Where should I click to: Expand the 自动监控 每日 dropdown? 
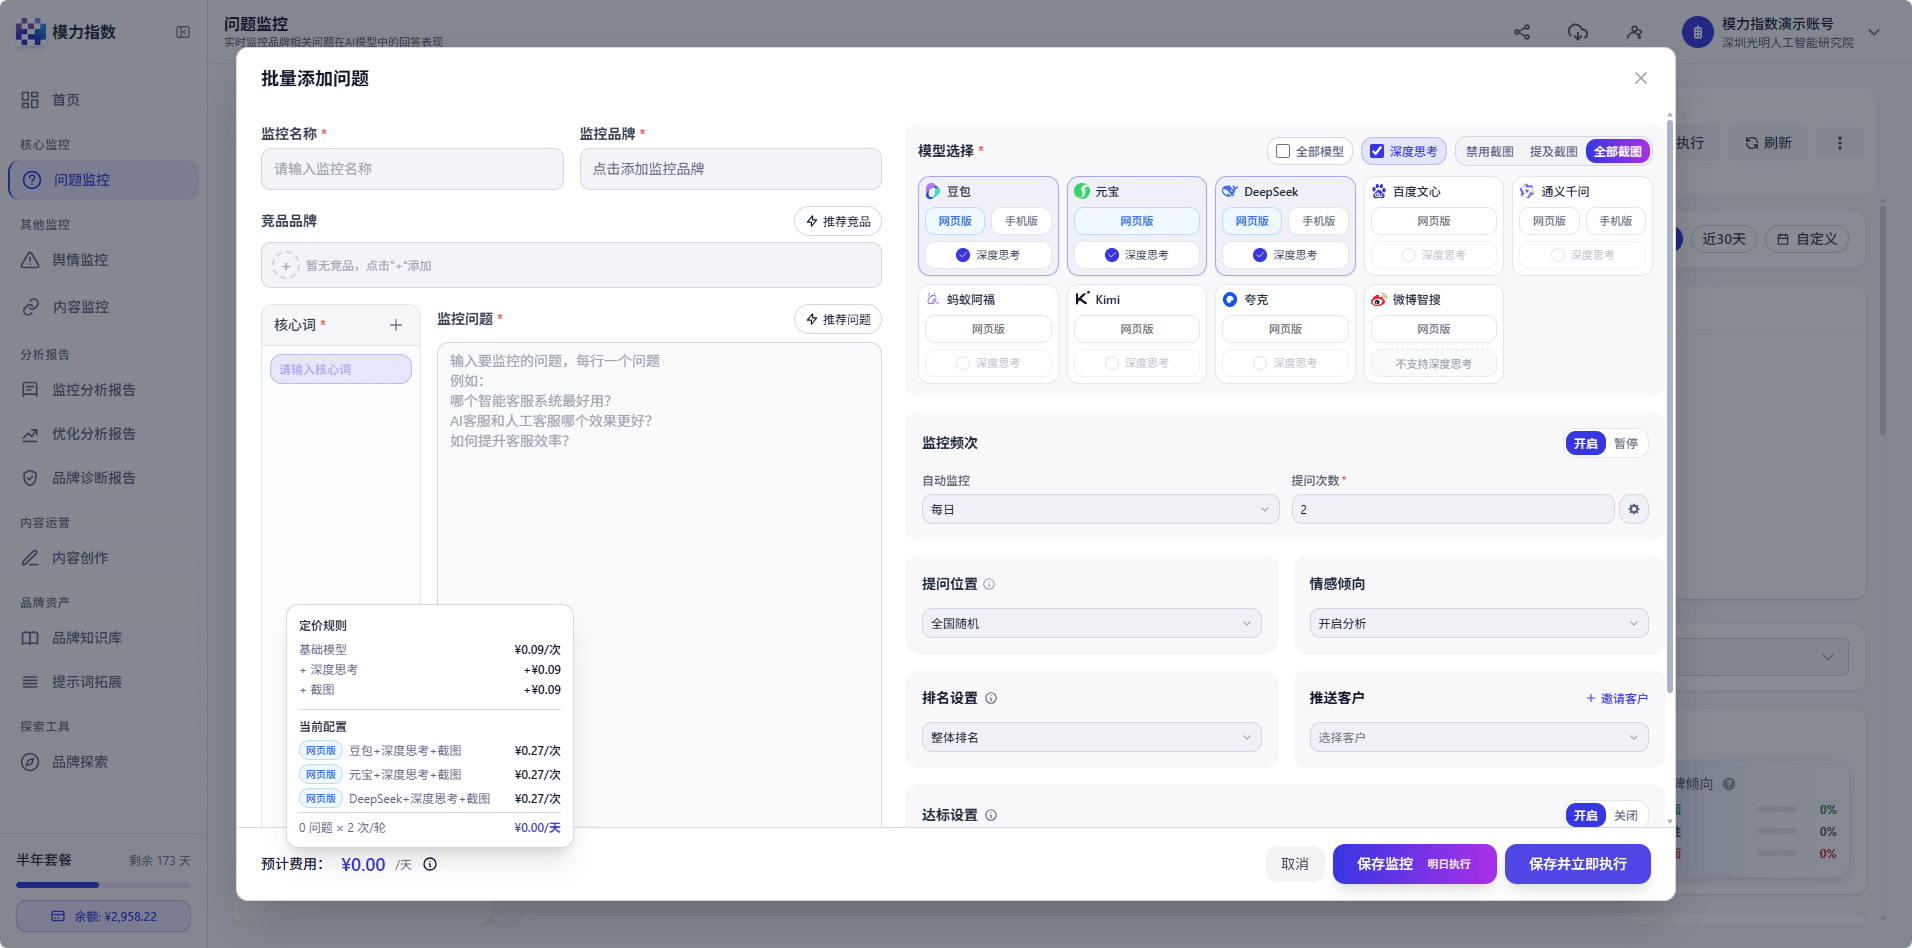1100,509
